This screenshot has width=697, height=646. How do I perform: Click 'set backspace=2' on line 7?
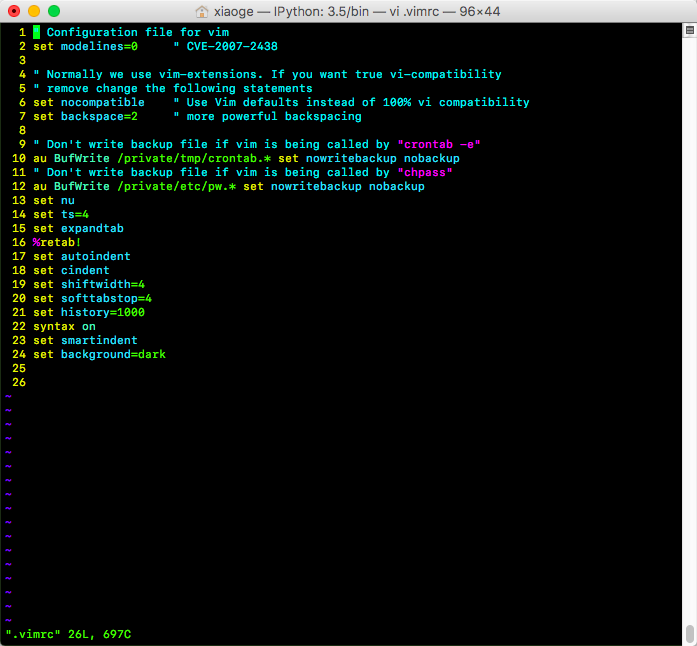pyautogui.click(x=85, y=116)
